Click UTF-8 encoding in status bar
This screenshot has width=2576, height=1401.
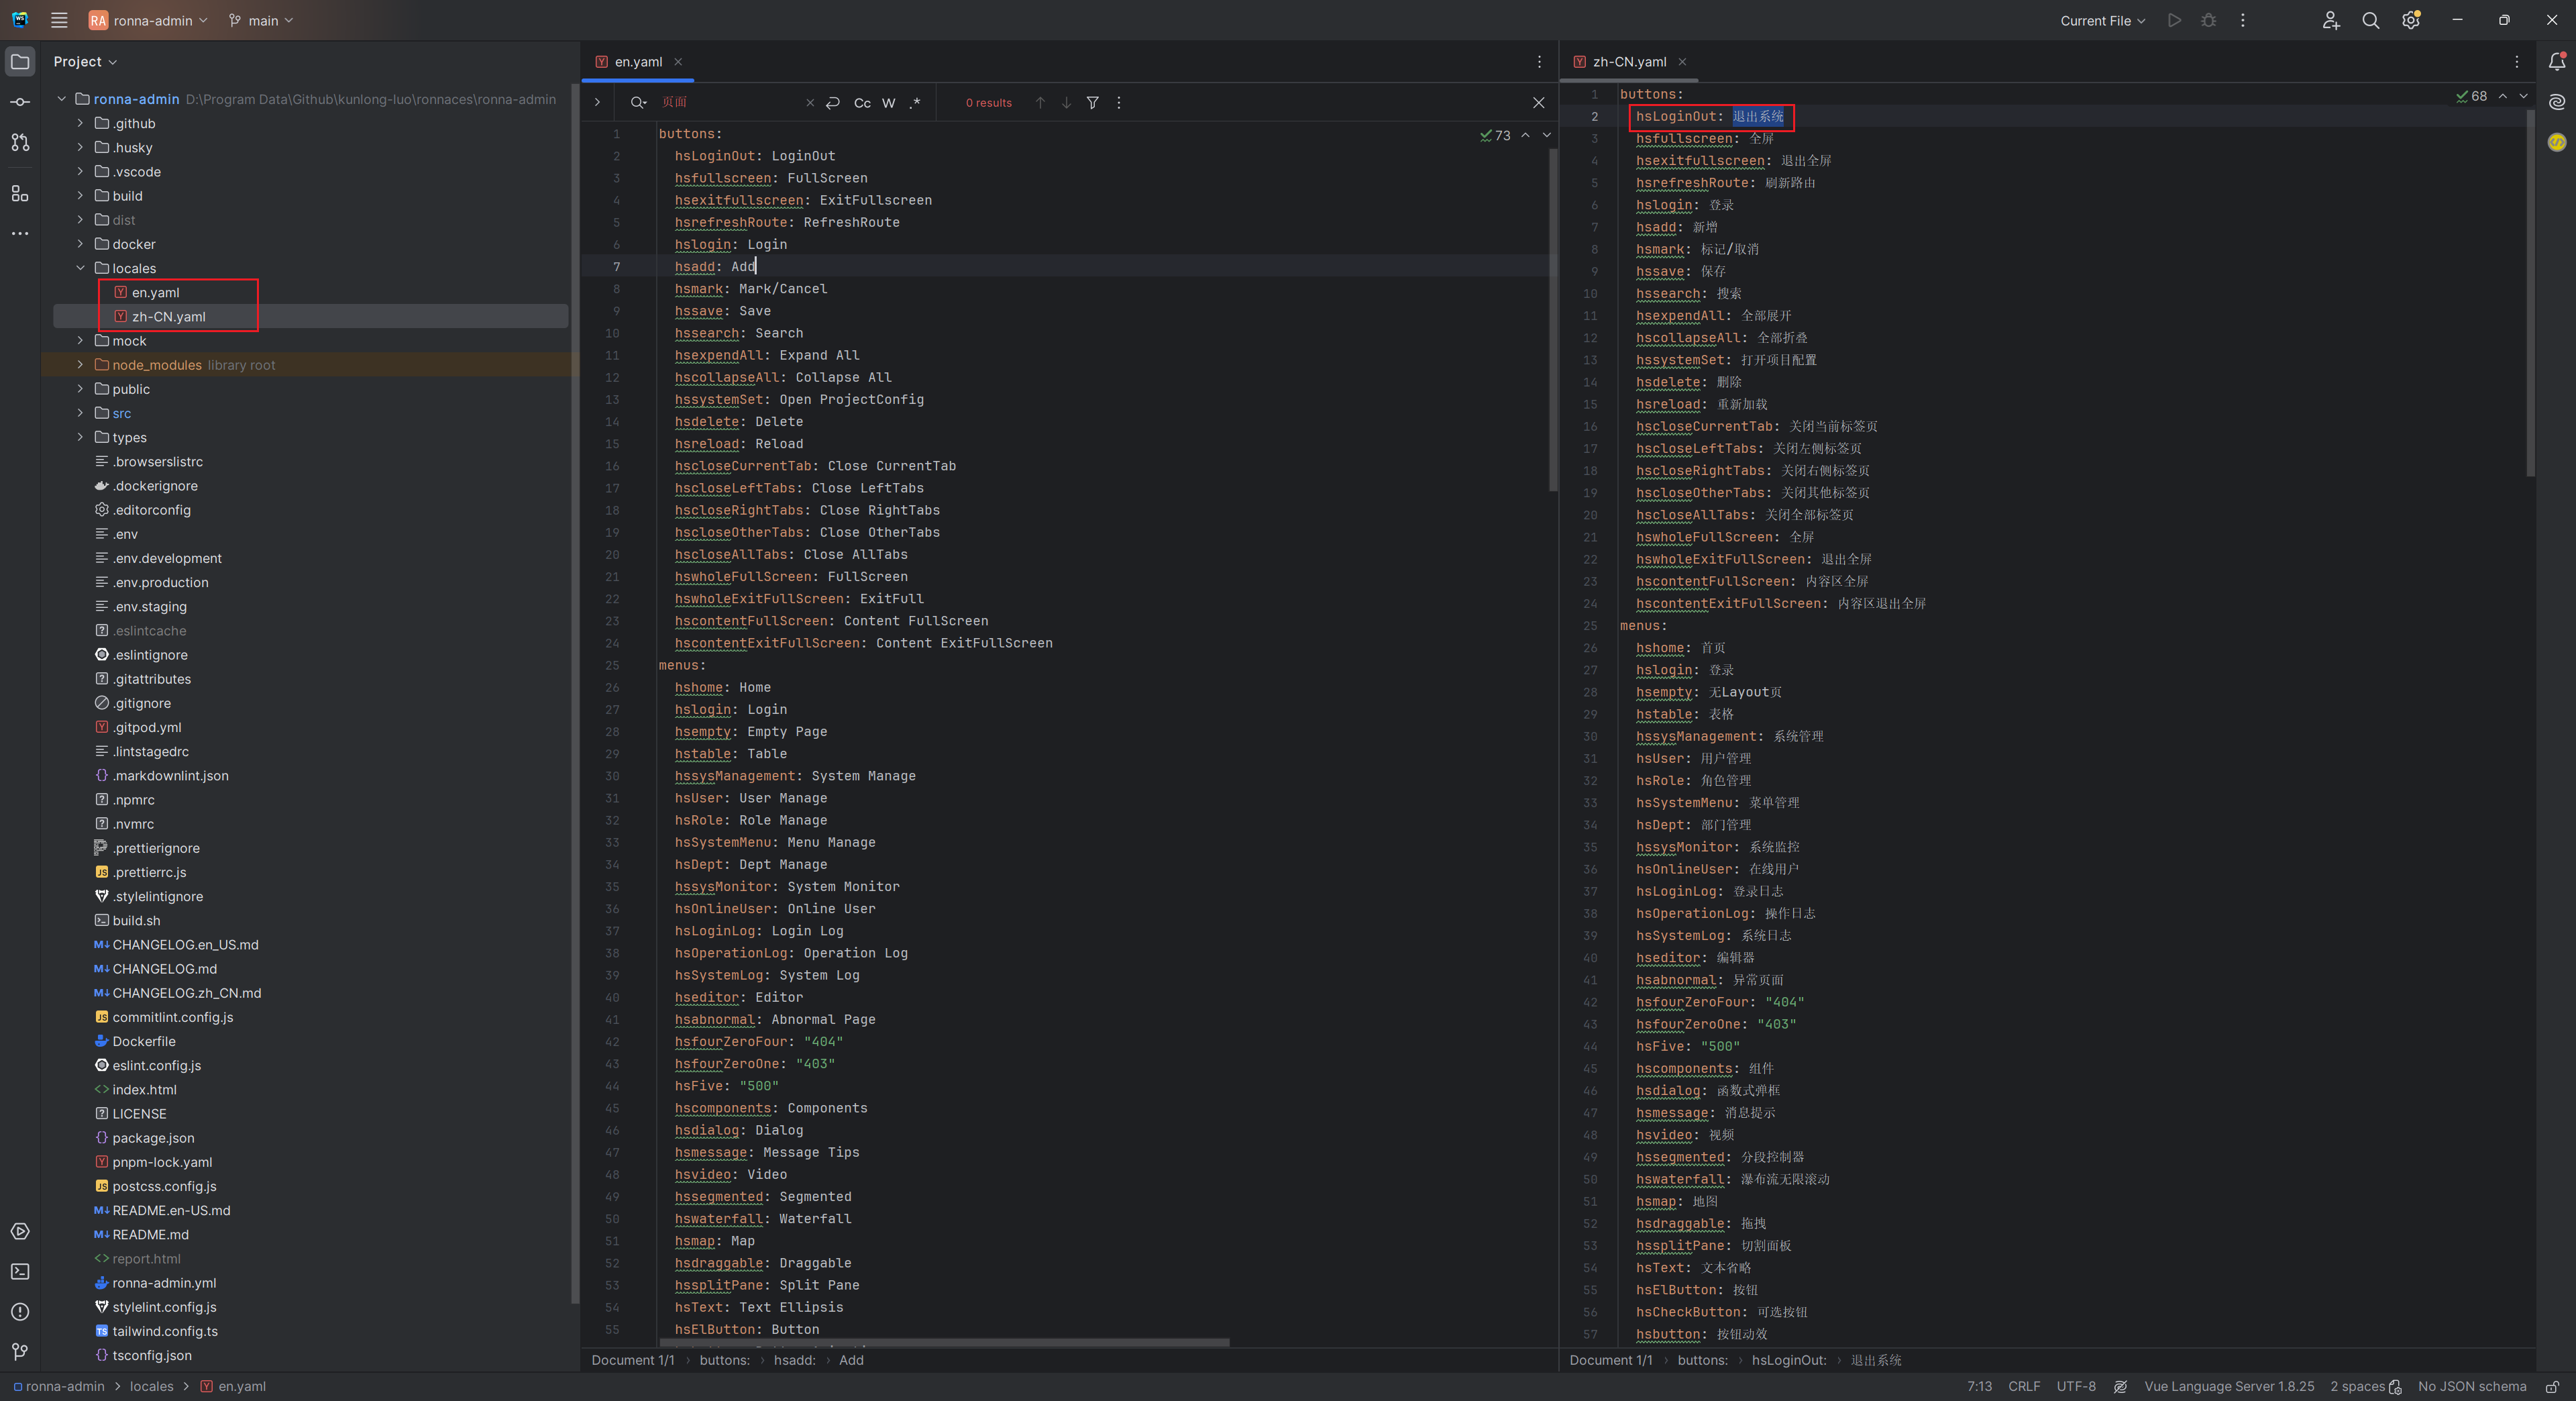[x=2076, y=1386]
